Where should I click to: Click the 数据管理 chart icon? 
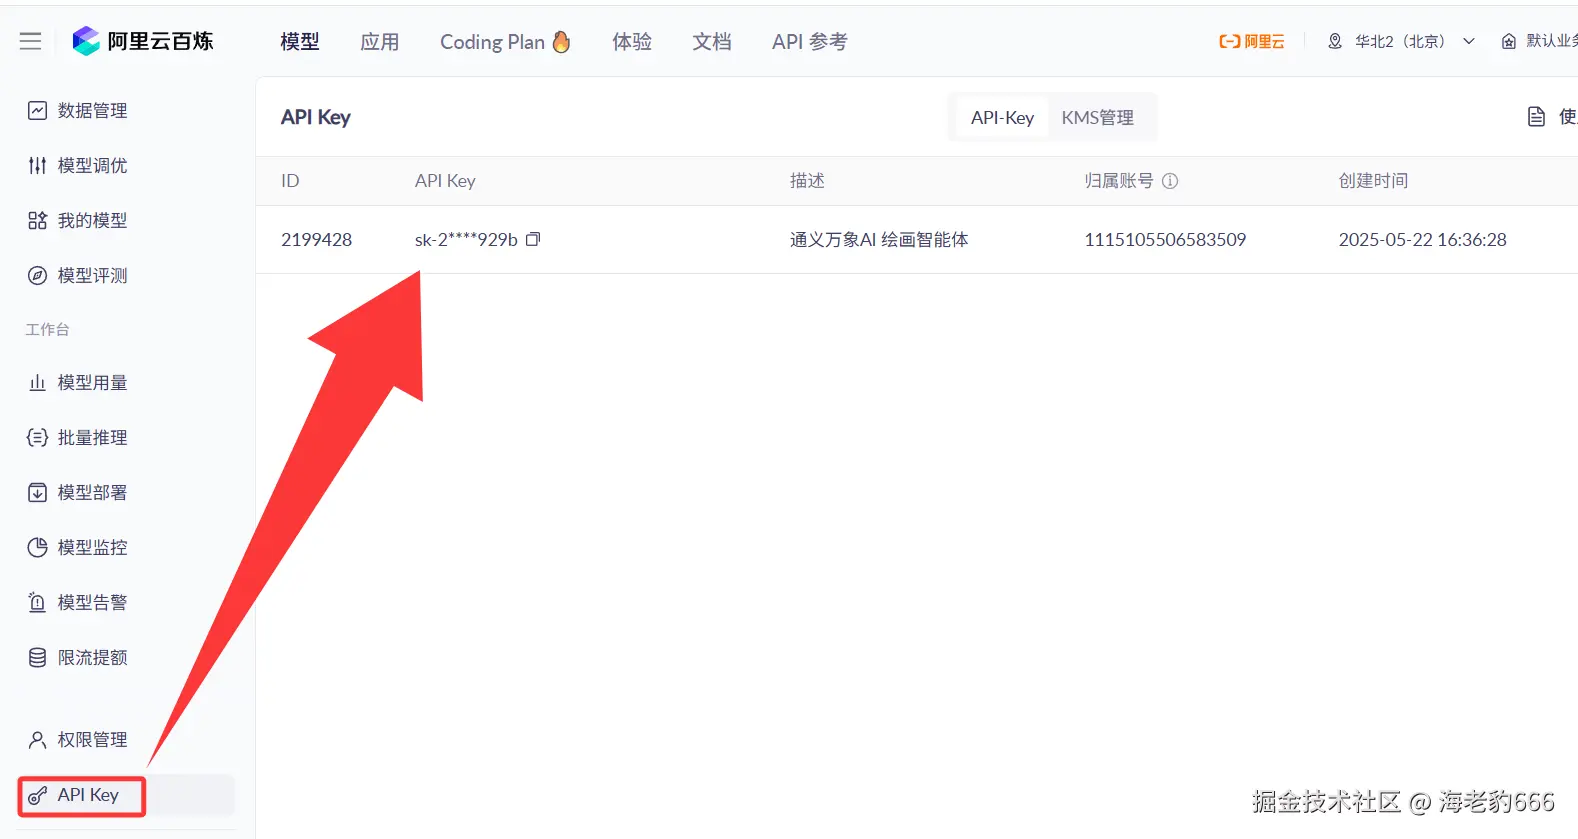pos(37,110)
